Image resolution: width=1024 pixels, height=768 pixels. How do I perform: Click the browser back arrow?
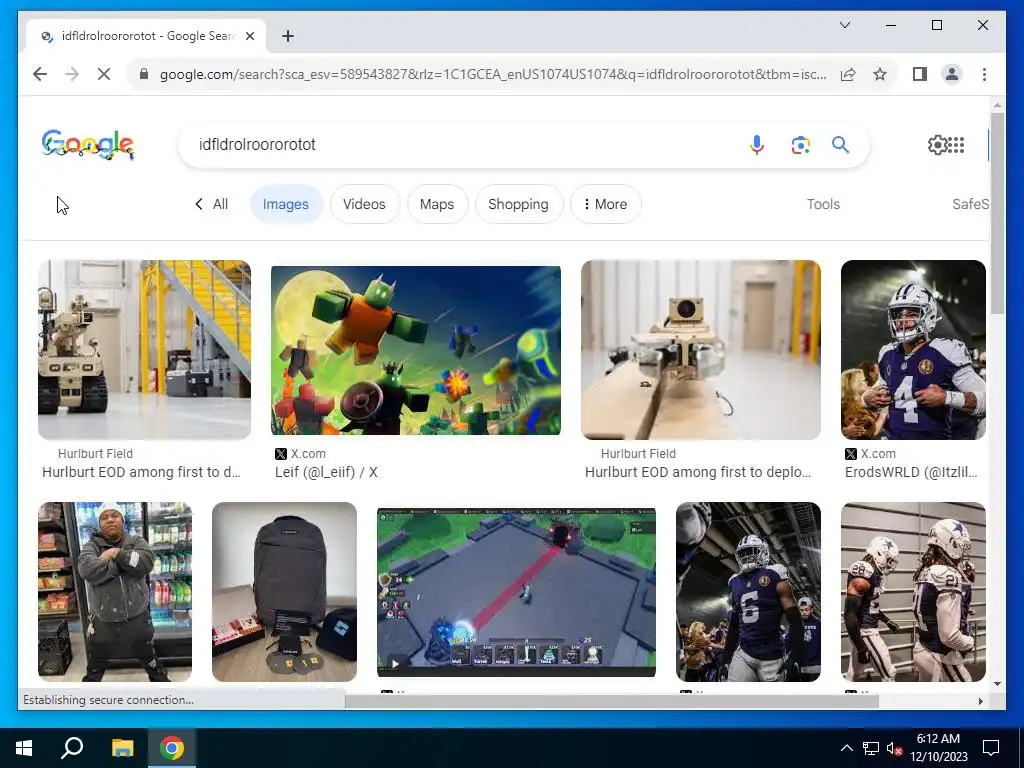pos(40,74)
